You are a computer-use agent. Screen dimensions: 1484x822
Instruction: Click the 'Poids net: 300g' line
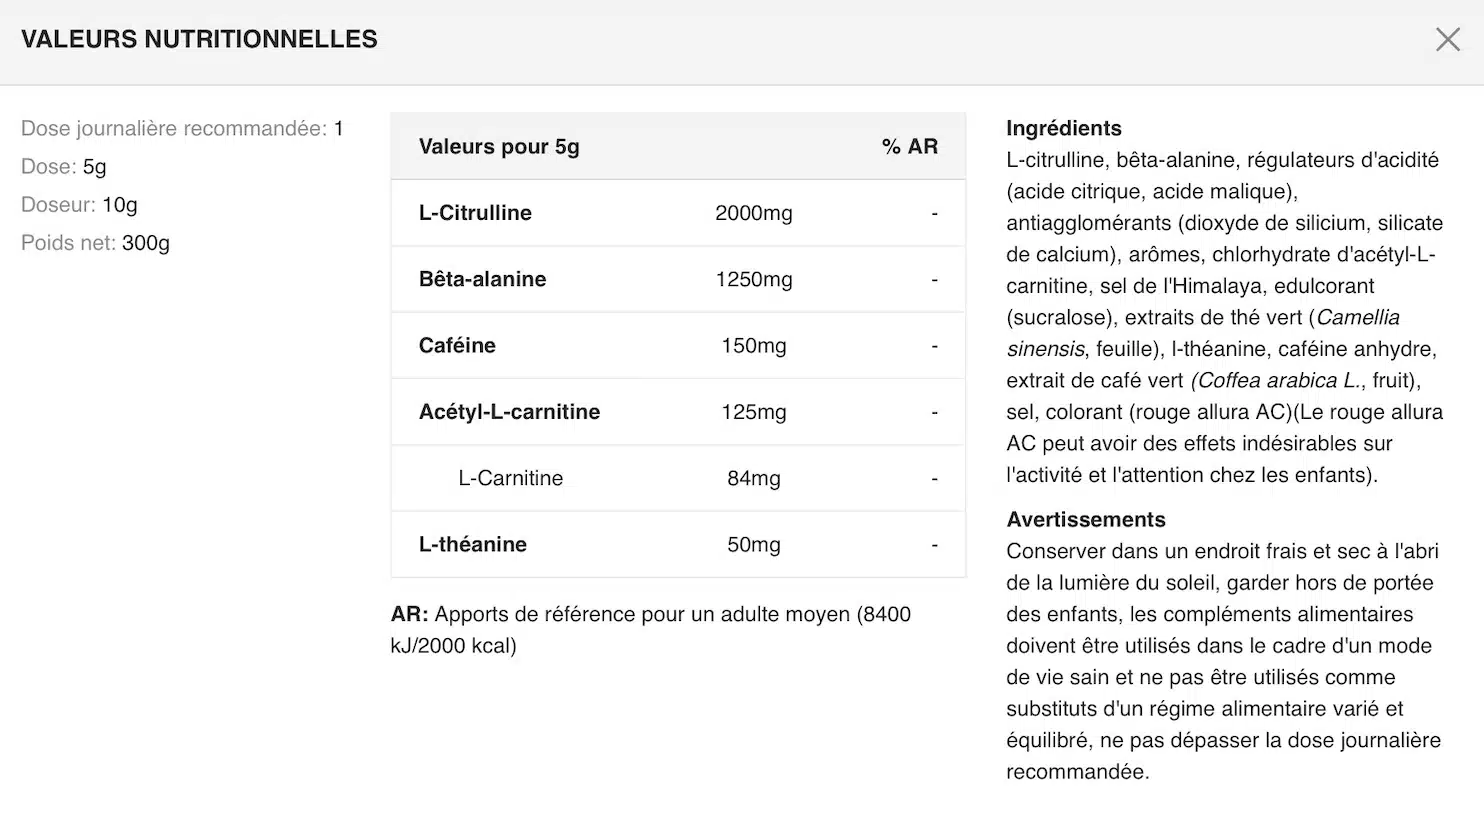tap(95, 243)
